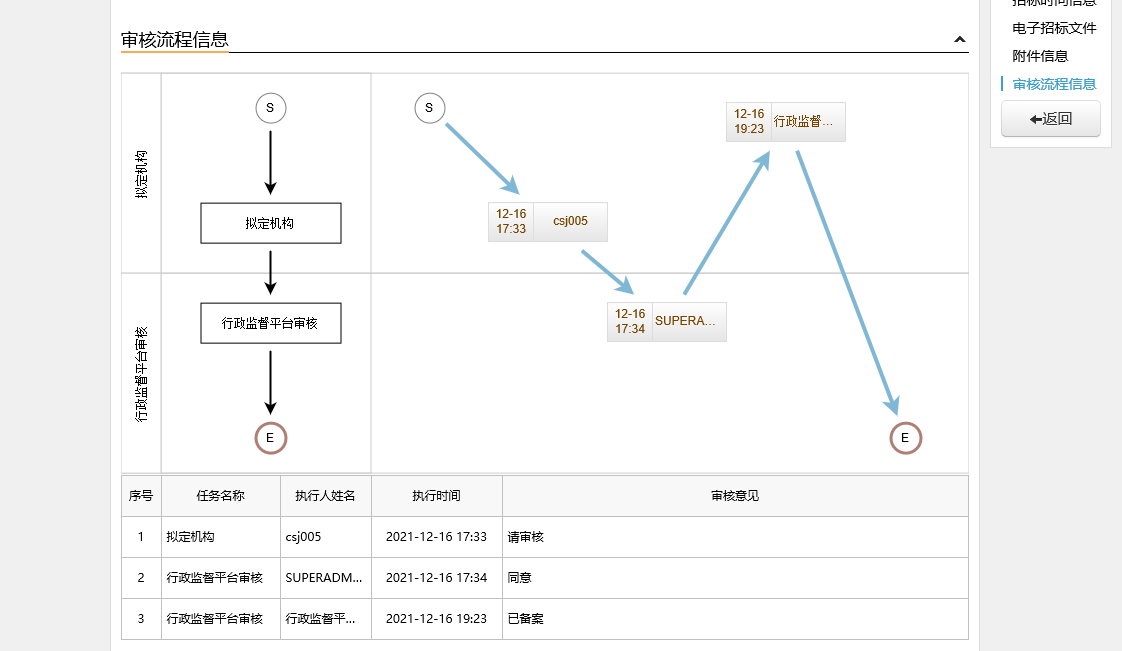This screenshot has height=651, width=1122.
Task: Click the E end node of the process diagram
Action: pyautogui.click(x=906, y=438)
